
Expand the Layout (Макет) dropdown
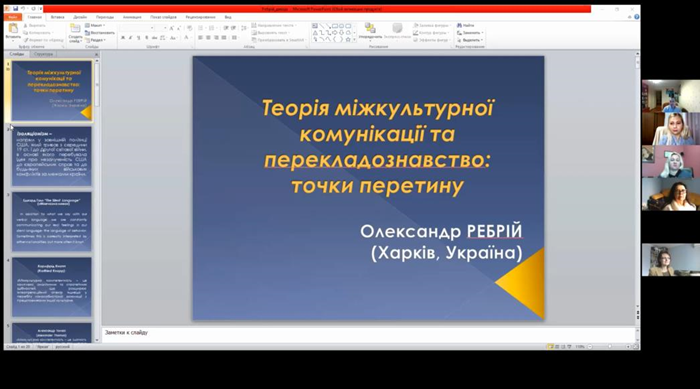pyautogui.click(x=94, y=25)
